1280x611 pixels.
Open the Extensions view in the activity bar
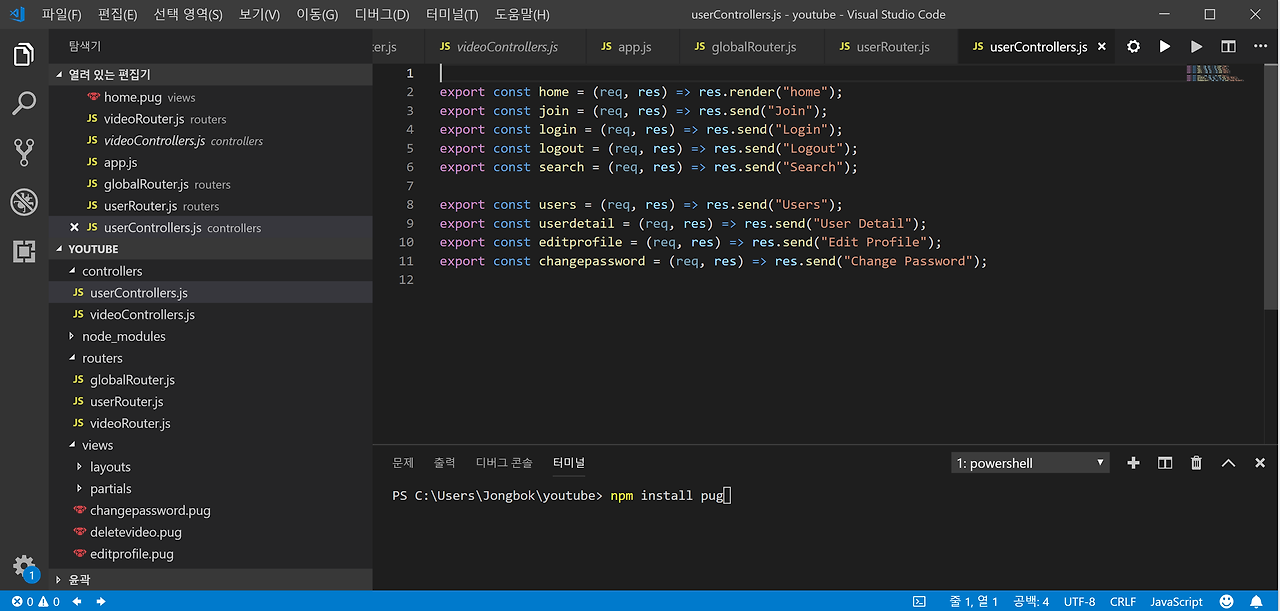pyautogui.click(x=24, y=251)
